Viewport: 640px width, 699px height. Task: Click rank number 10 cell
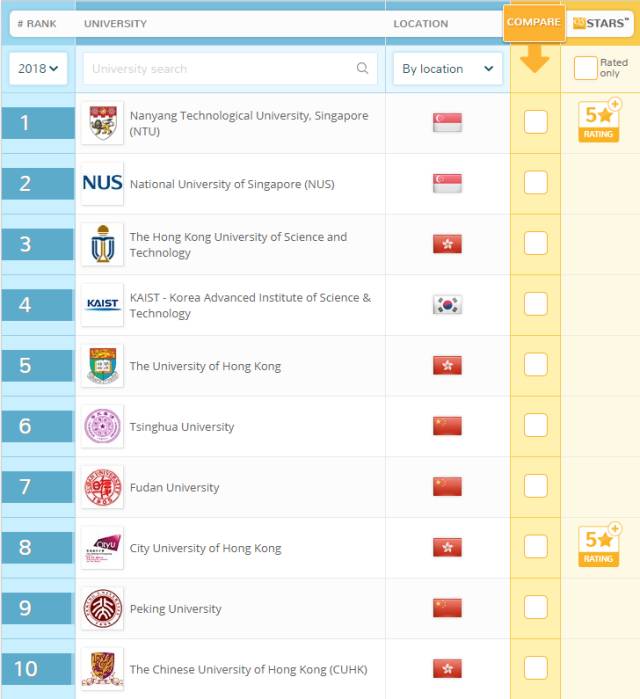(x=37, y=669)
